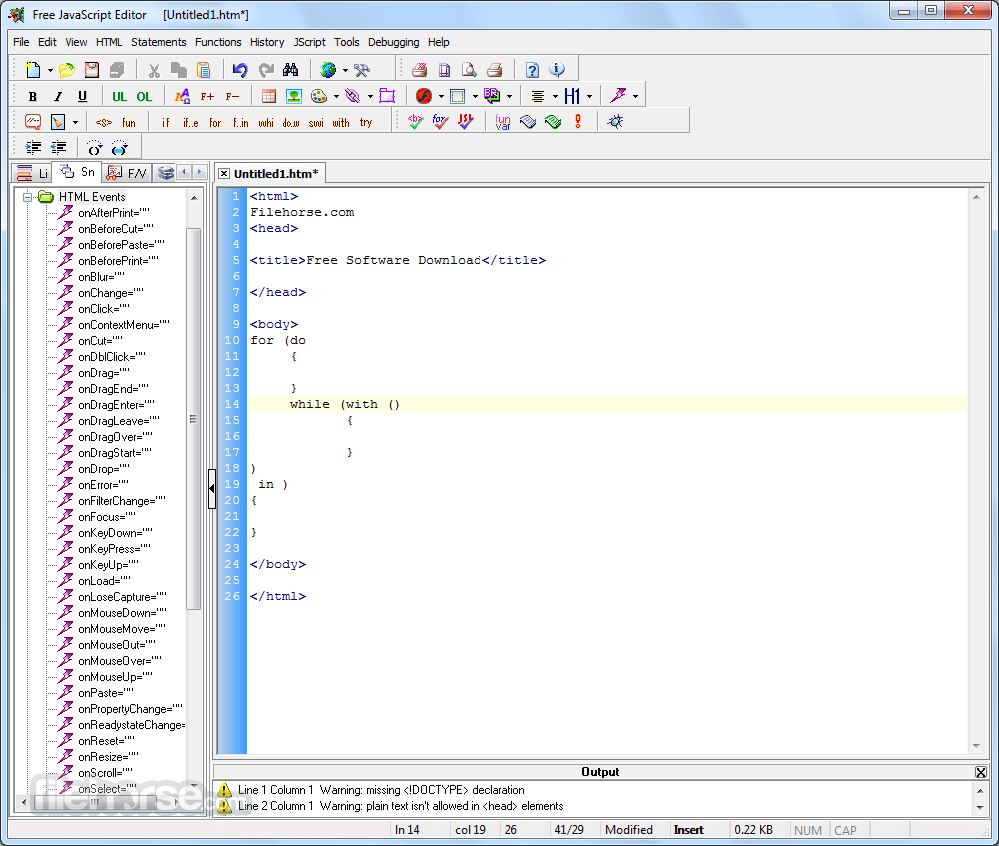Close the Untitled1.htm tab with X

click(224, 174)
